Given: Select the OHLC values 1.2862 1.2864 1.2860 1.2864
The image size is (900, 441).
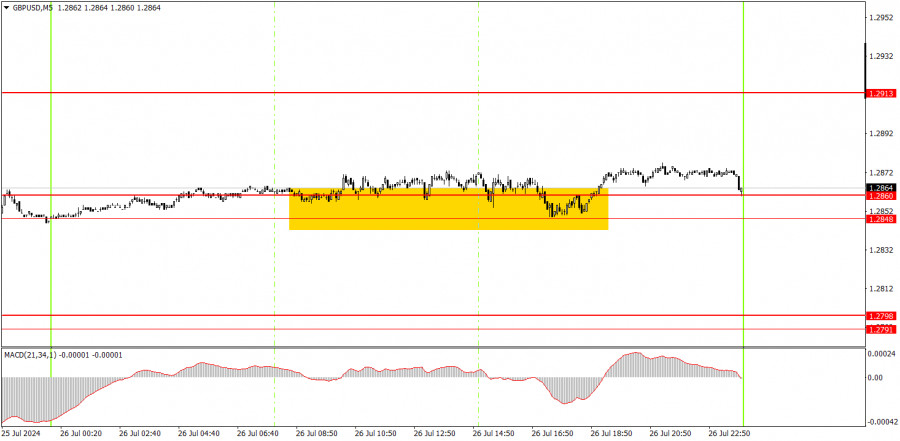Looking at the screenshot, I should coord(110,9).
